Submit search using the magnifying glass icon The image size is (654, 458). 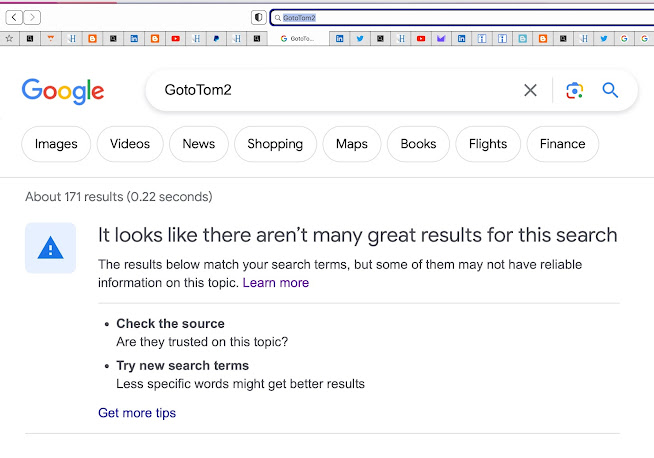[x=610, y=90]
